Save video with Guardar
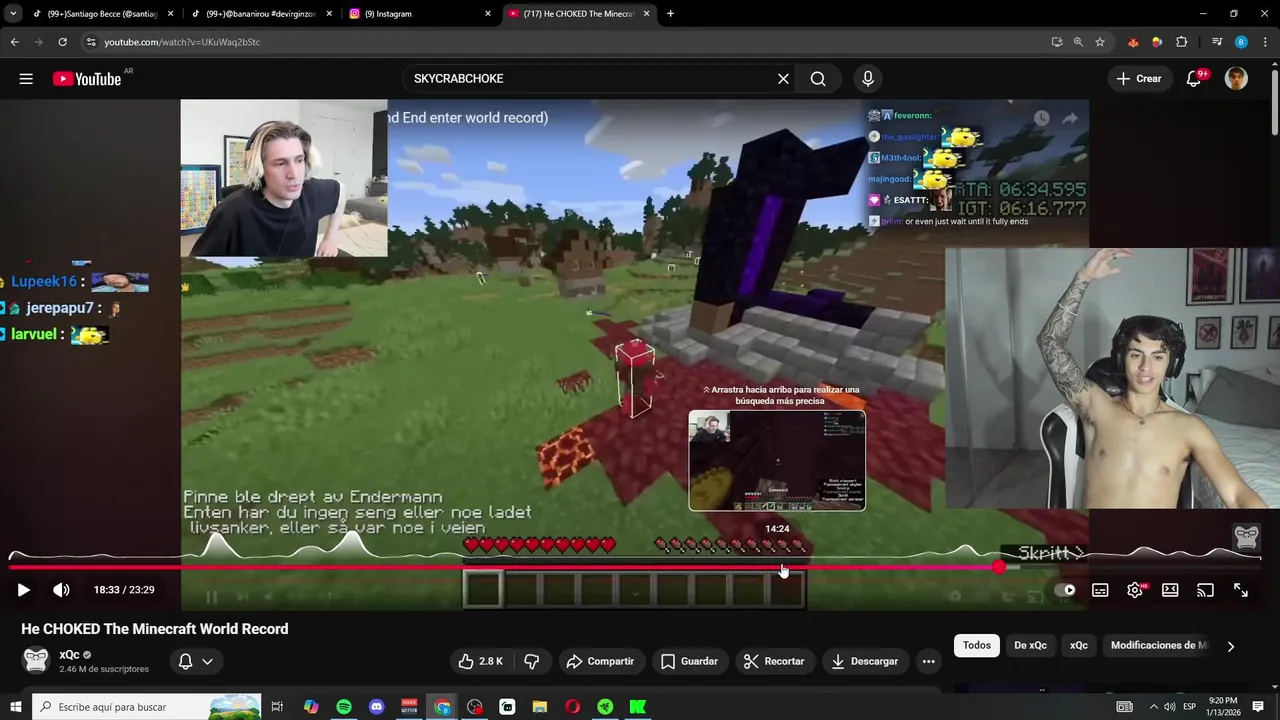Viewport: 1280px width, 720px height. [689, 661]
